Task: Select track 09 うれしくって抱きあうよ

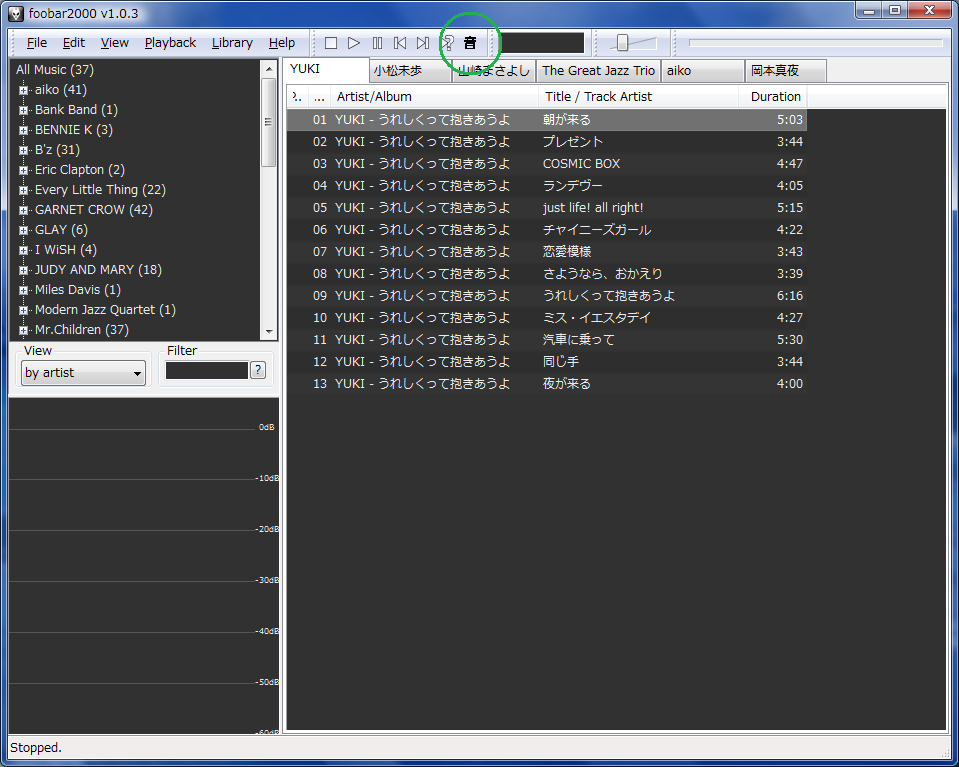Action: click(x=547, y=296)
